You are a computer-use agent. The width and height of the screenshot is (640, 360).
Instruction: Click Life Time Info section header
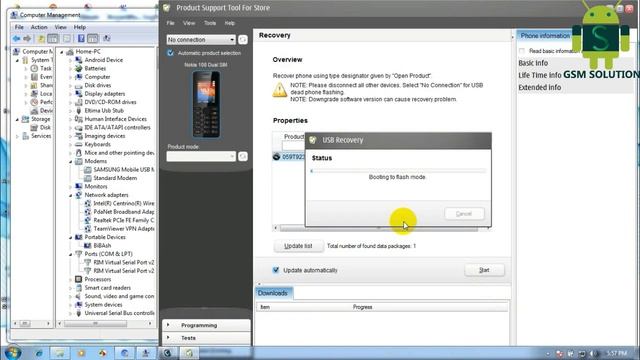point(540,75)
